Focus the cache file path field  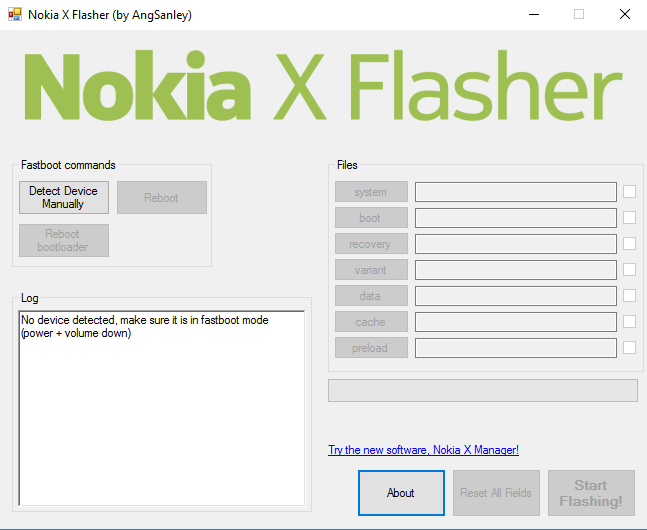coord(516,322)
